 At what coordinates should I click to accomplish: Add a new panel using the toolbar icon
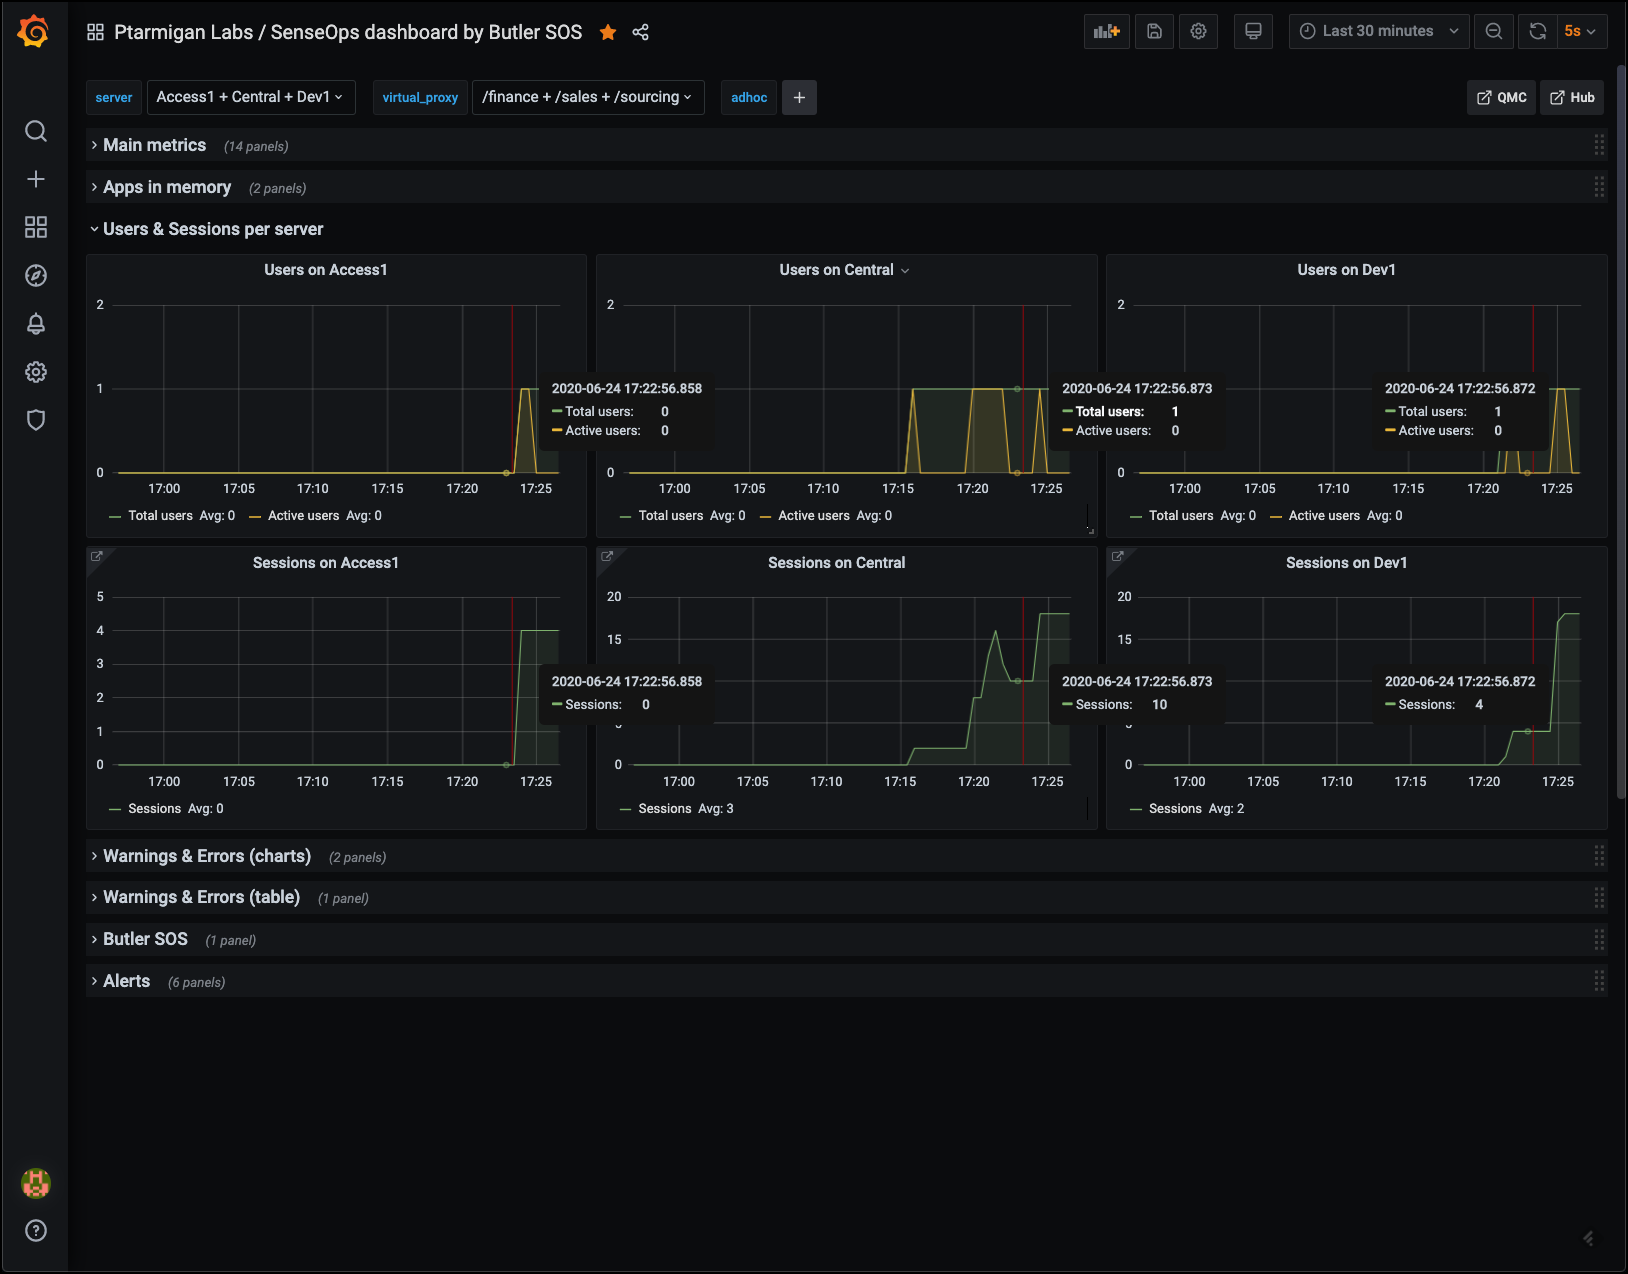pos(1106,31)
